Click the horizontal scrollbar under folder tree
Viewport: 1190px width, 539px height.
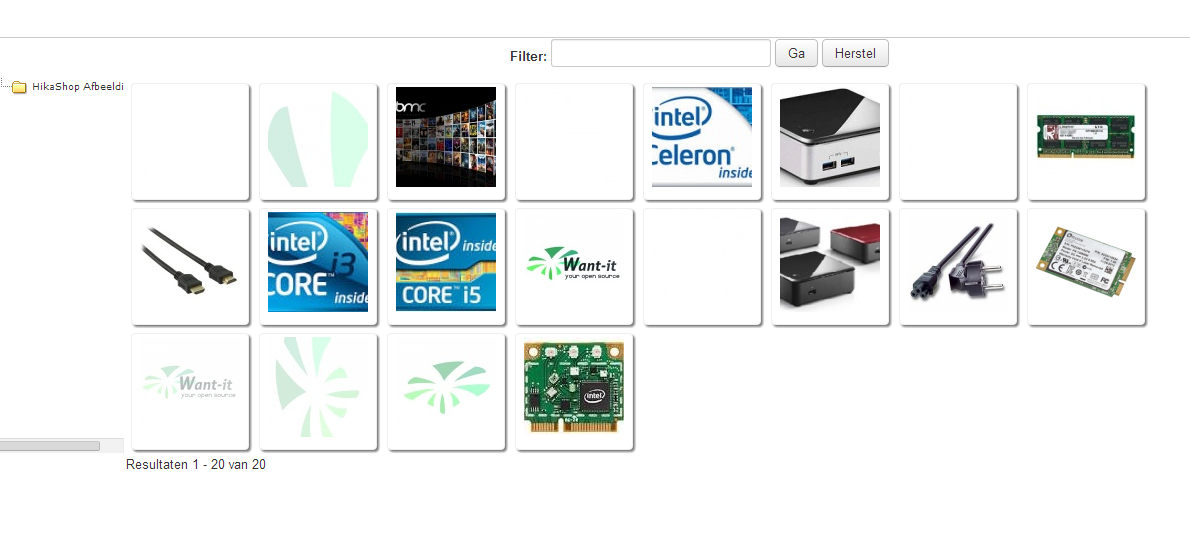click(x=50, y=446)
